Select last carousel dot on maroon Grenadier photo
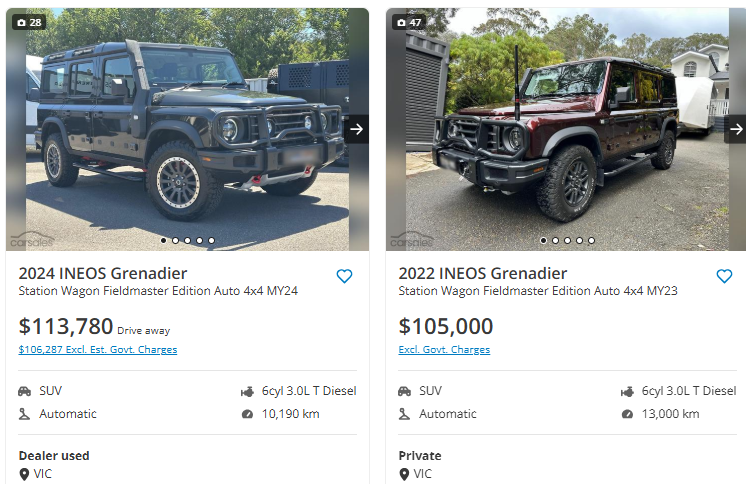 591,240
